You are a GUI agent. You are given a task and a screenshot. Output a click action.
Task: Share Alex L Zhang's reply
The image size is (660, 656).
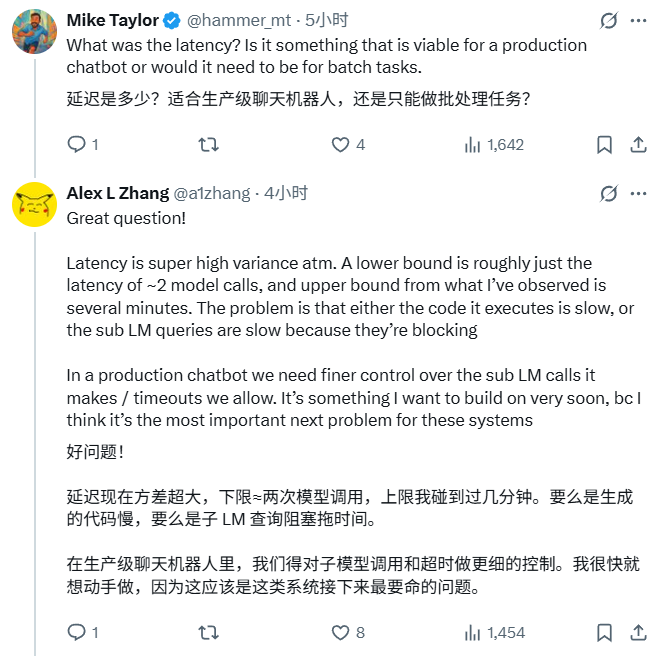point(637,632)
